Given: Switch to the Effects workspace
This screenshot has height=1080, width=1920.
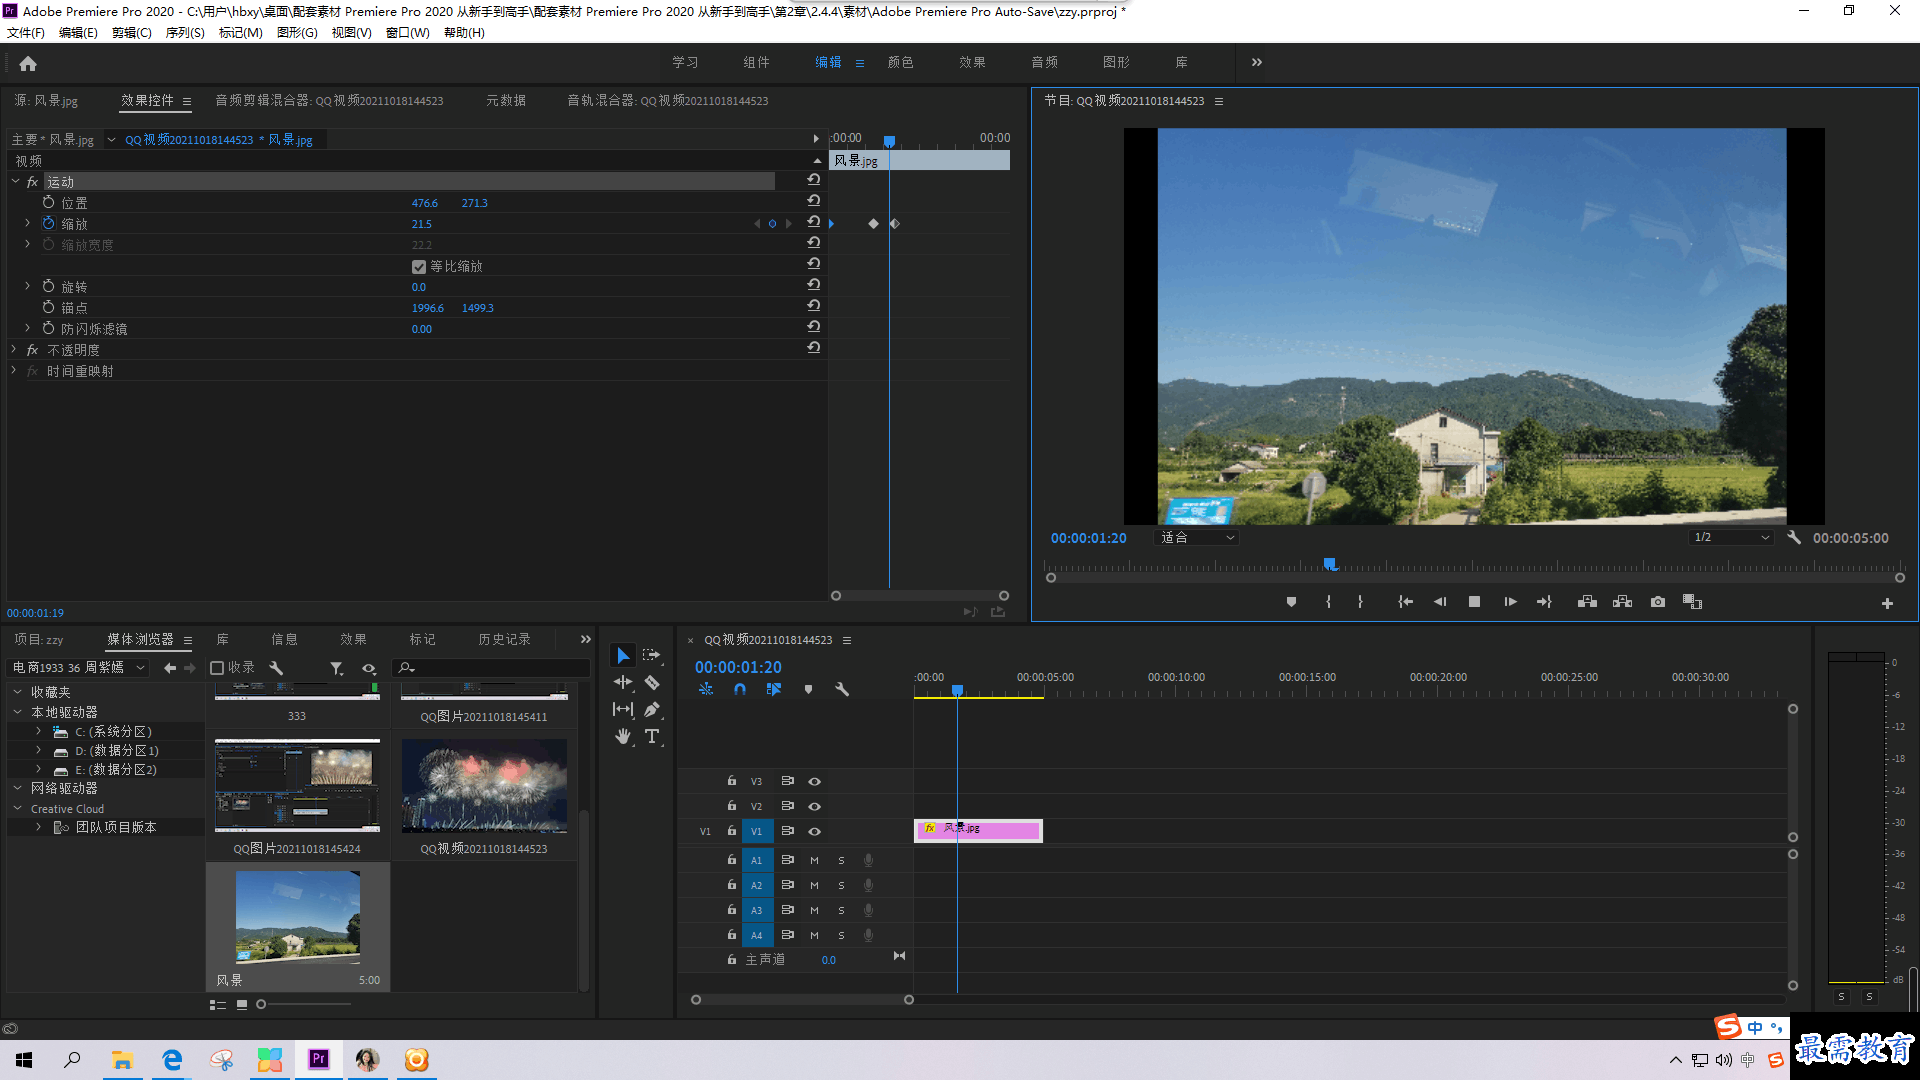Looking at the screenshot, I should [972, 62].
